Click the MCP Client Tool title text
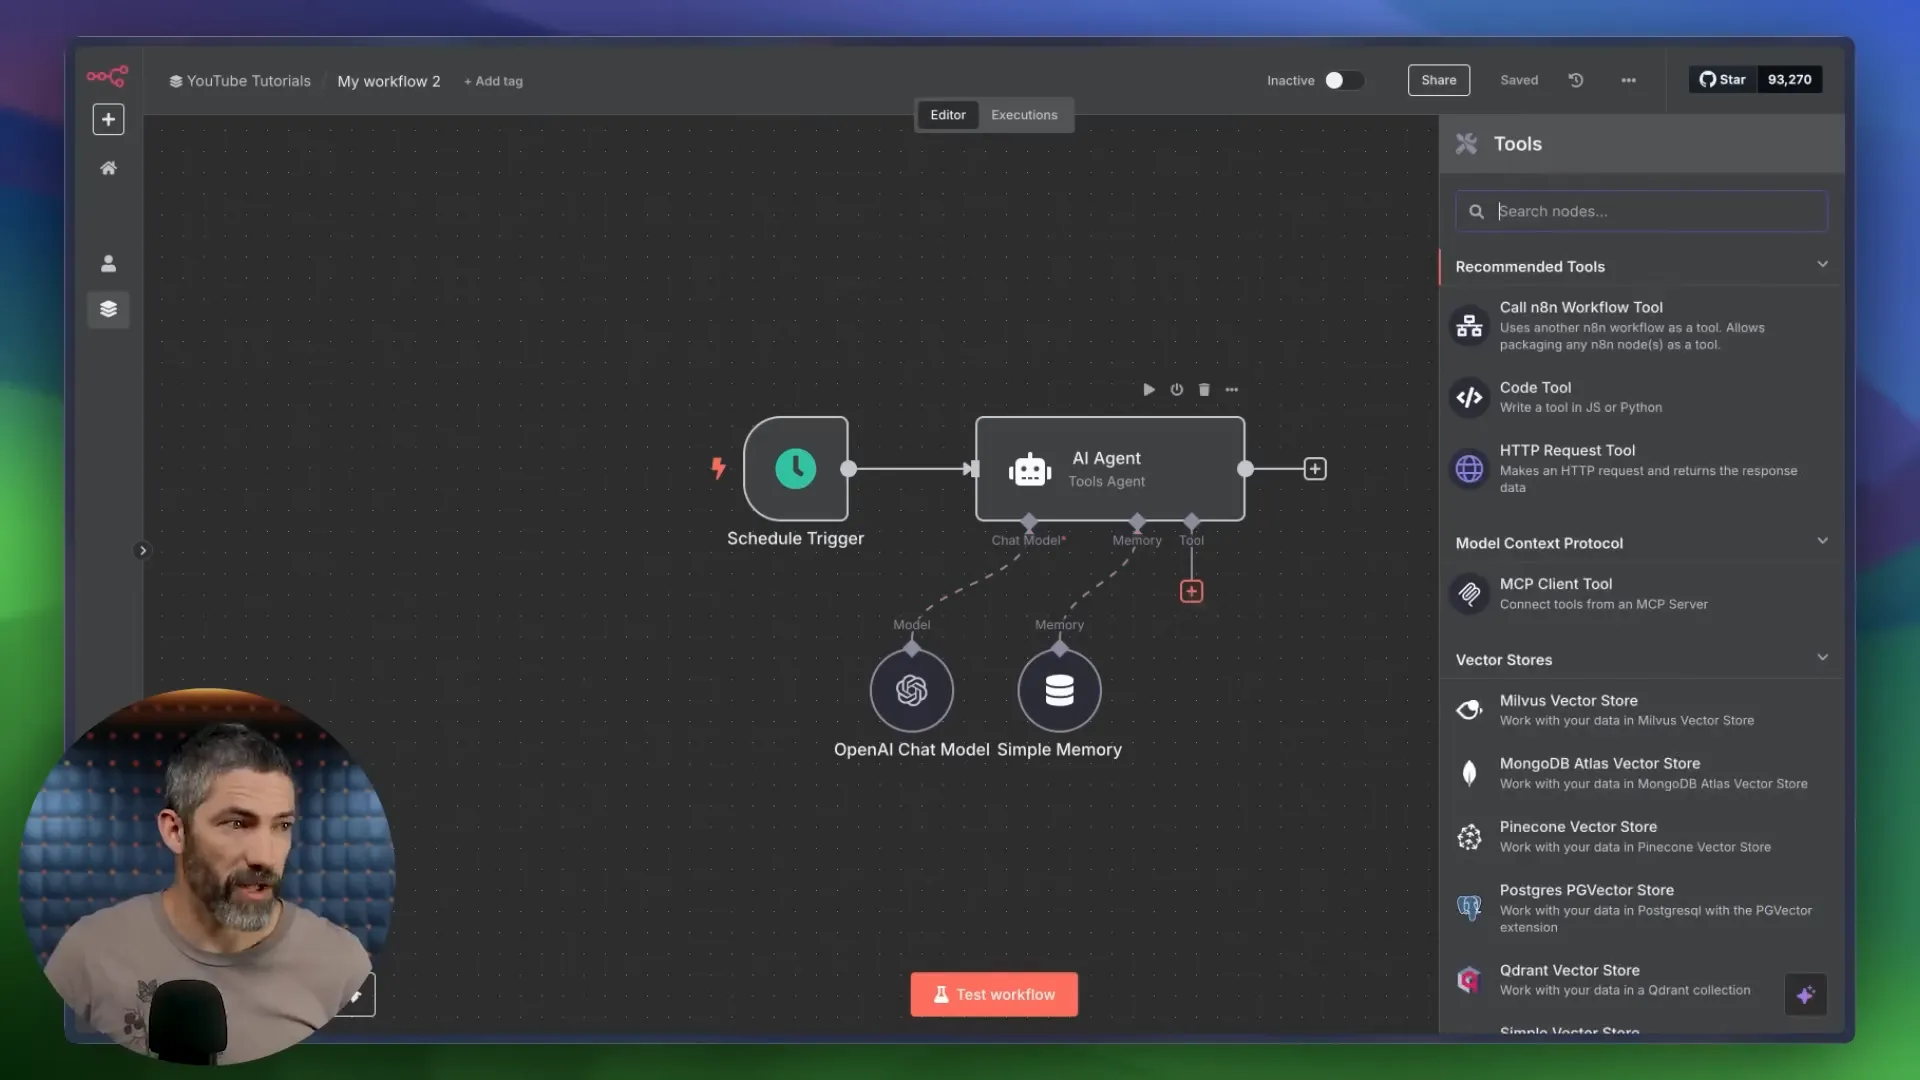 point(1555,583)
